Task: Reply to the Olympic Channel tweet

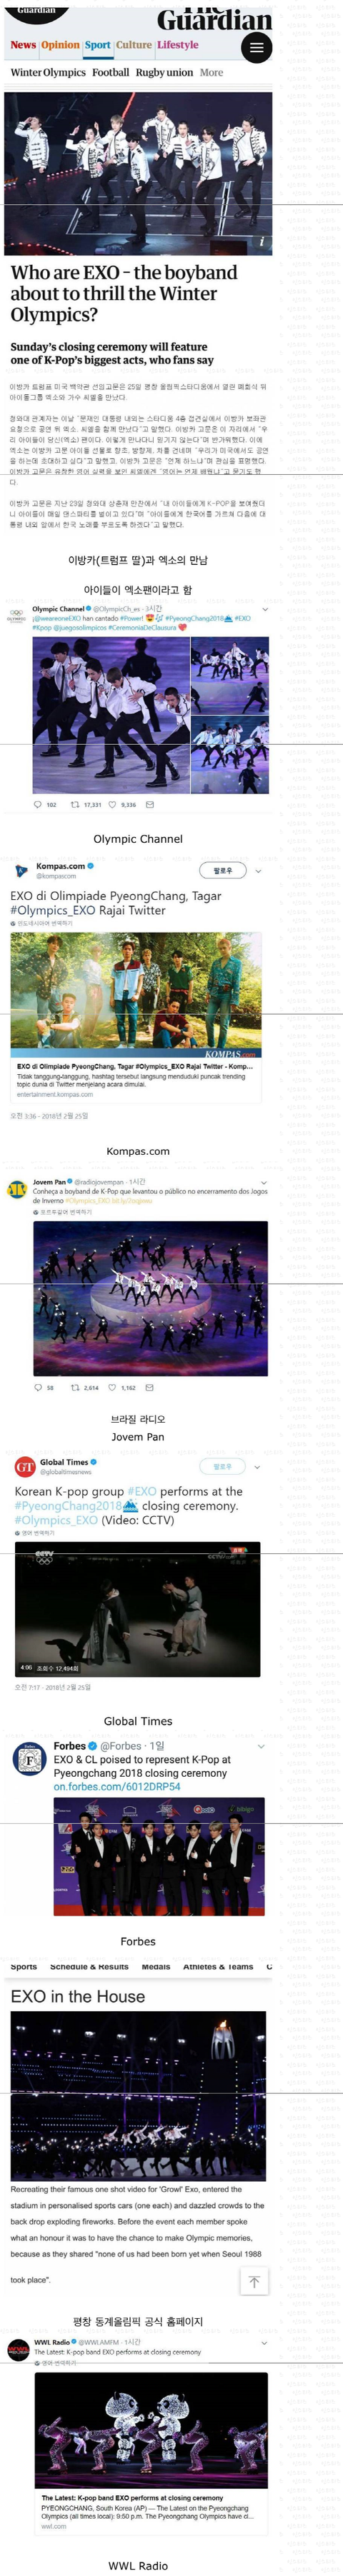Action: [x=38, y=804]
